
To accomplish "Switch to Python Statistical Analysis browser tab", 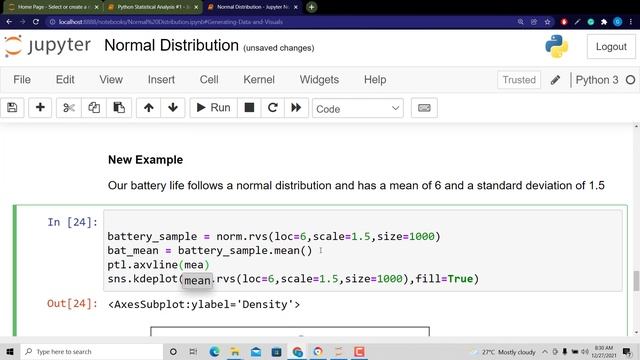I will click(x=152, y=7).
